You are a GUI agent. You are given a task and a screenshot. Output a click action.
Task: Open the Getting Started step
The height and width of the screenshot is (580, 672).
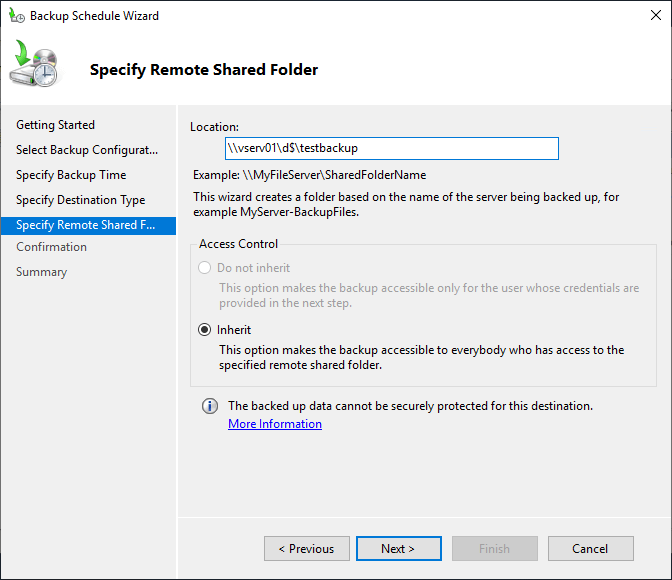[55, 125]
